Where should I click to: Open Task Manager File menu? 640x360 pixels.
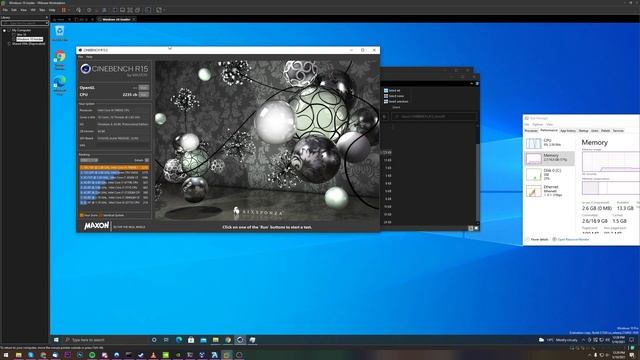tap(527, 124)
